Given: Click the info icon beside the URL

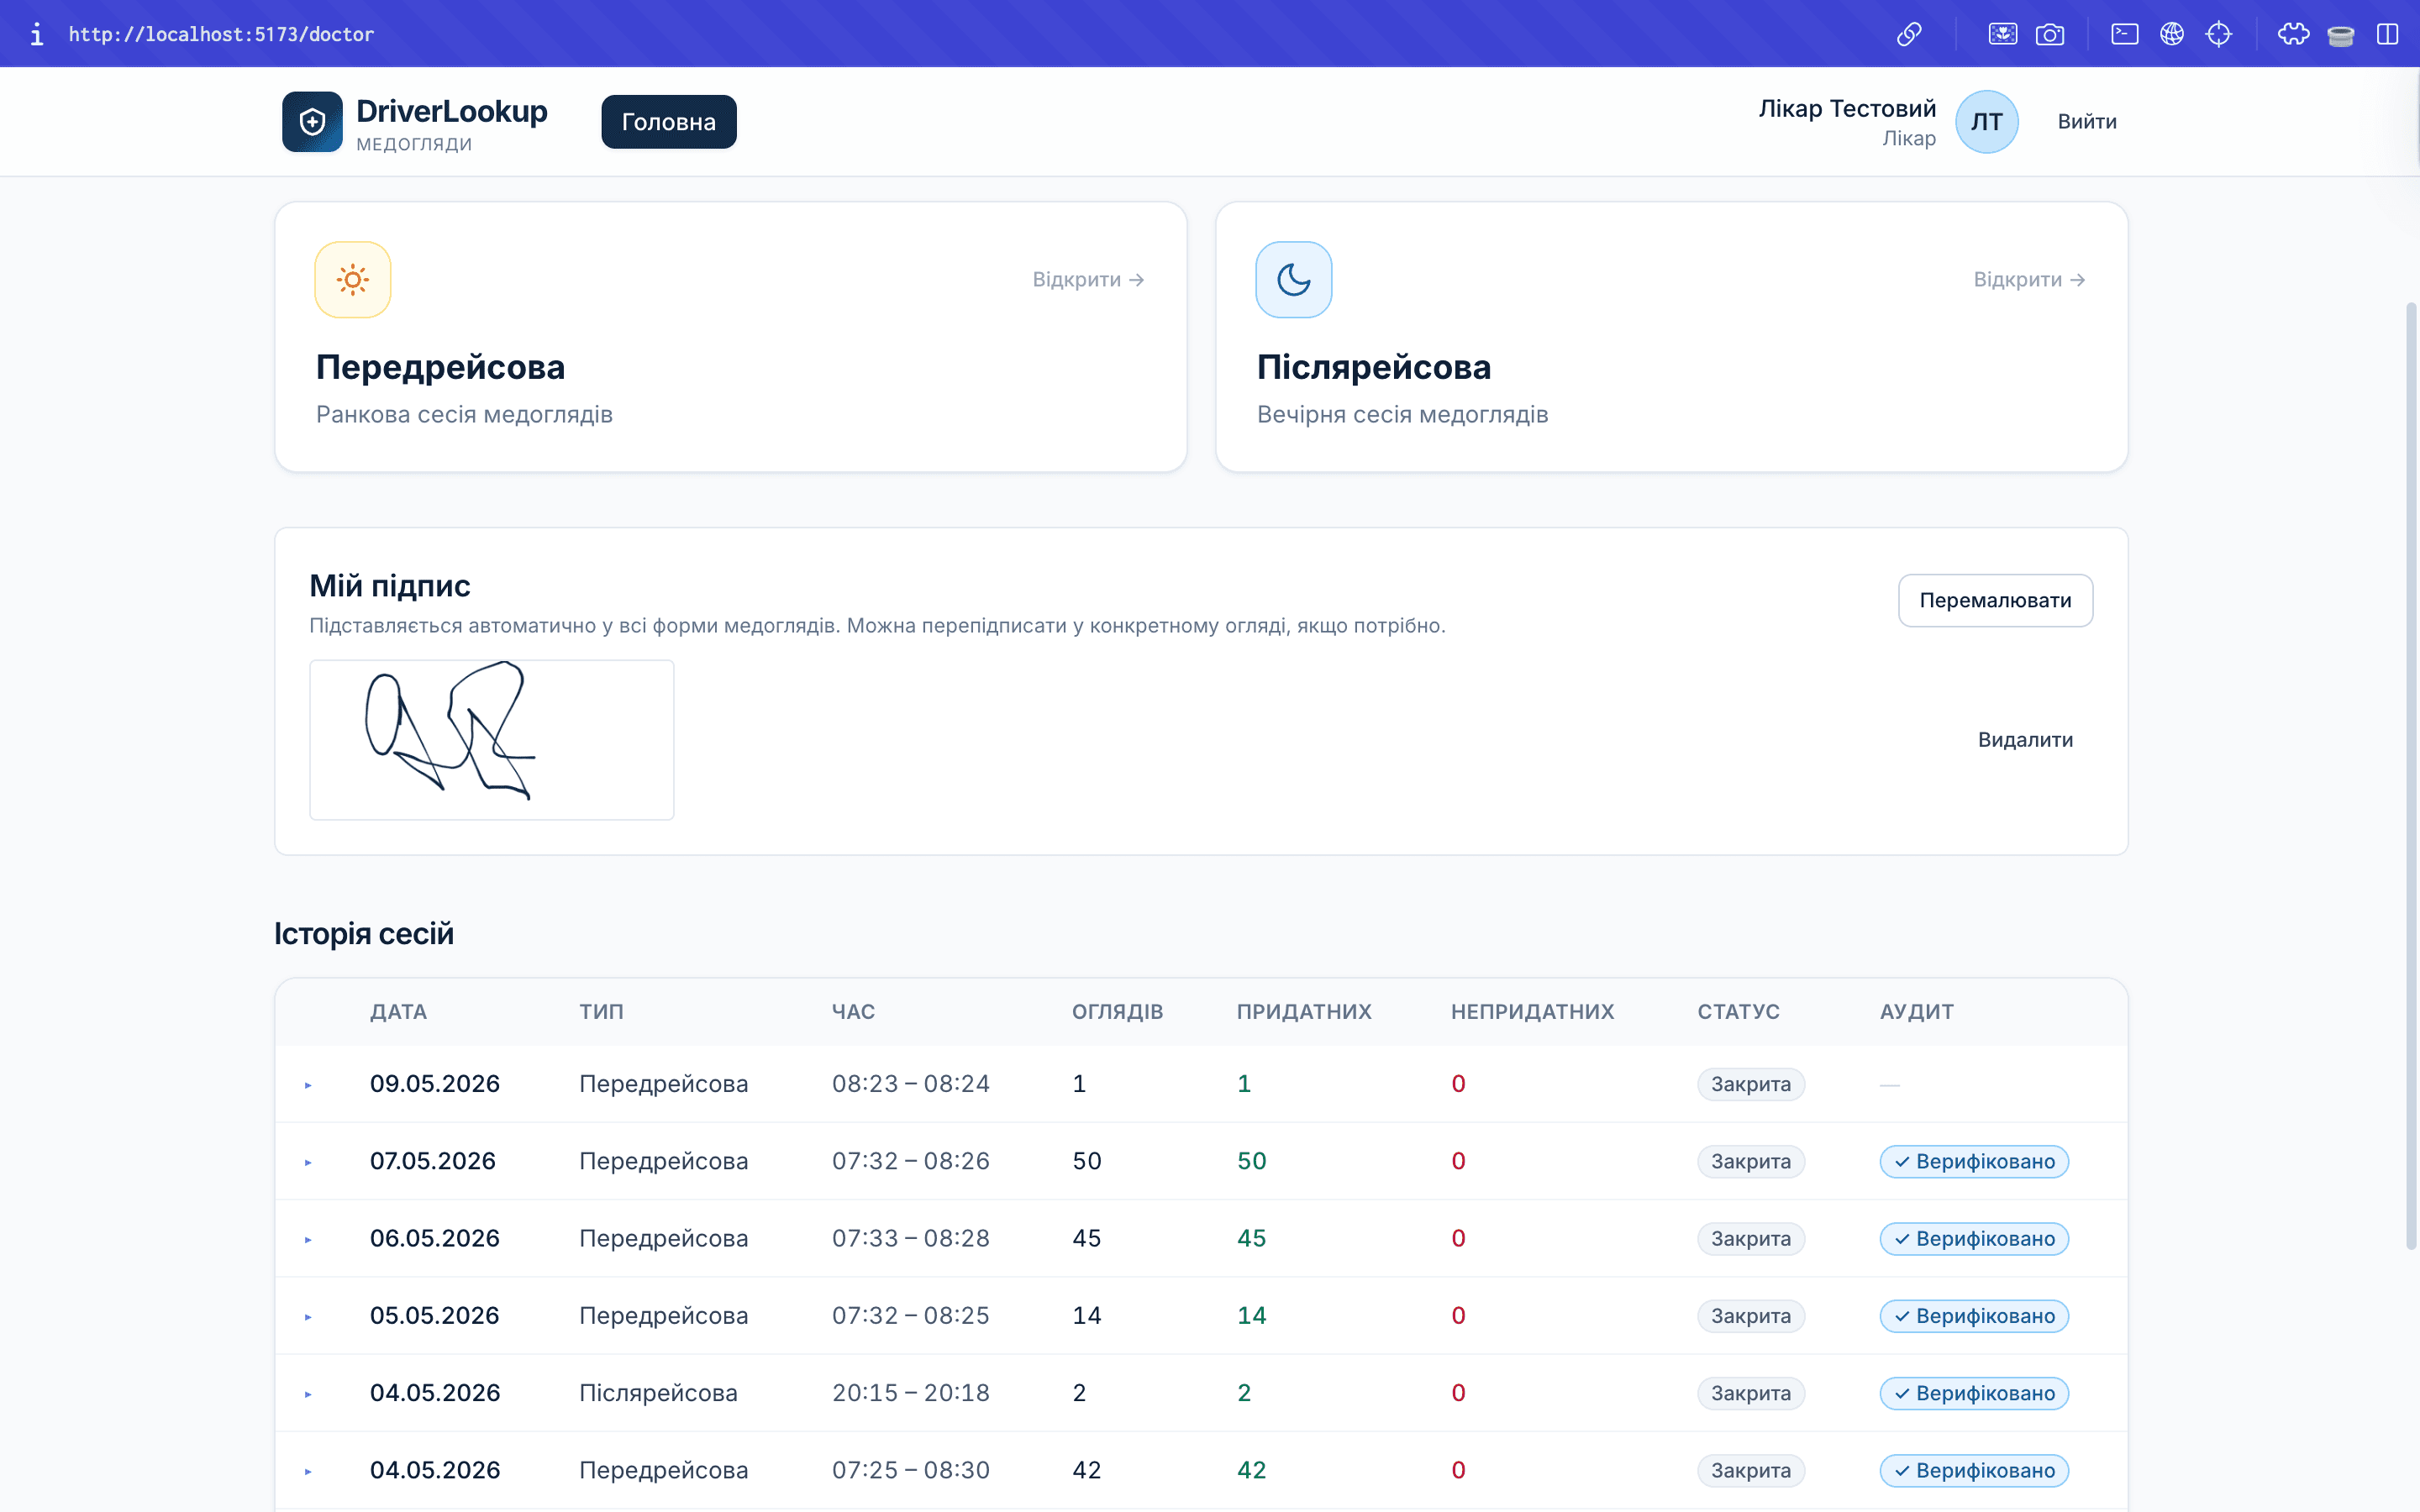Looking at the screenshot, I should [37, 34].
